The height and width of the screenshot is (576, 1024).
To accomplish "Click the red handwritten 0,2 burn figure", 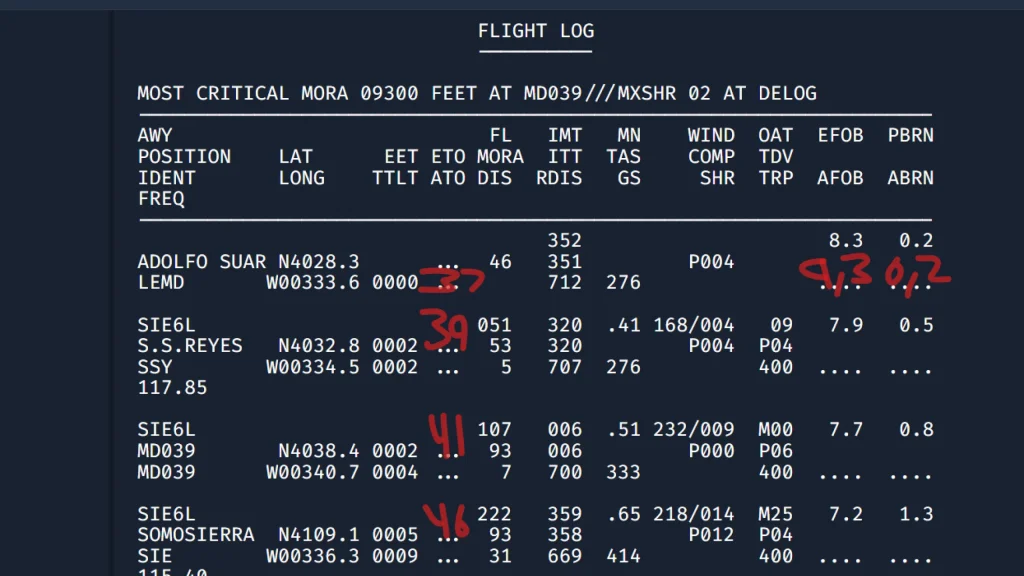I will 916,279.
